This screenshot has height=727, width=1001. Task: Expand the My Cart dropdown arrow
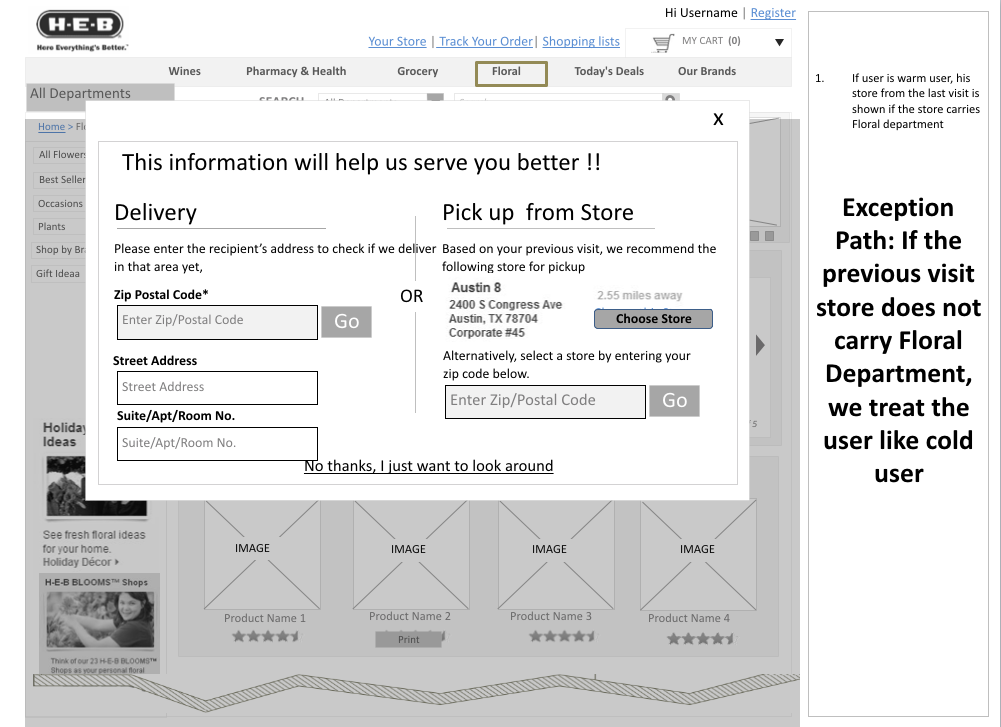[x=779, y=43]
